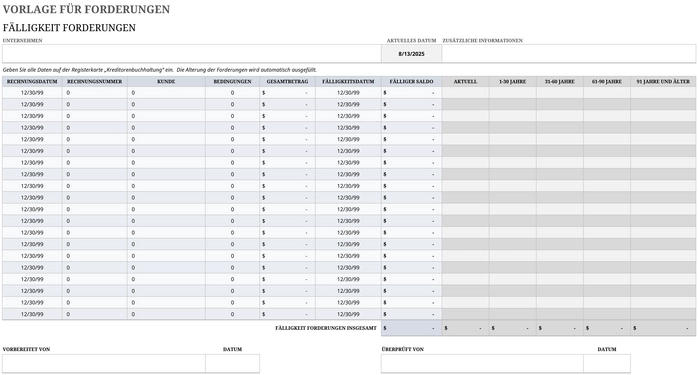Select the 1-30 JAHRE column header

pos(512,82)
